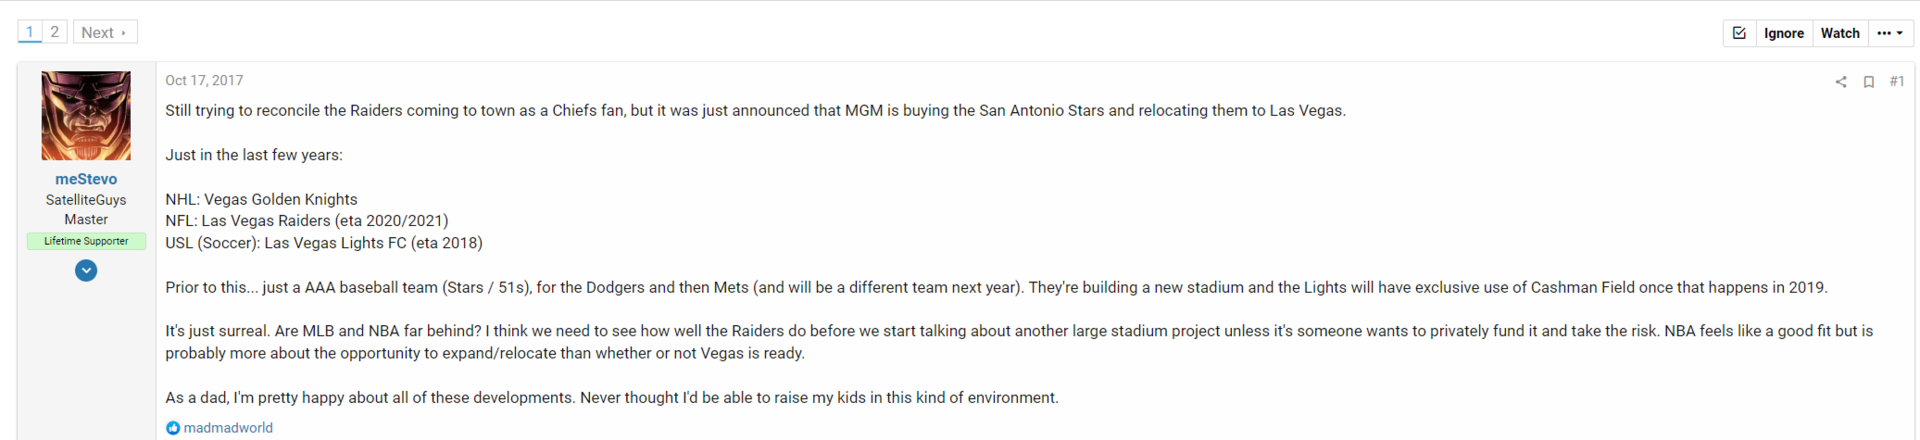This screenshot has height=440, width=1920.
Task: Bookmark post #1 using the bookmark icon
Action: coord(1868,82)
